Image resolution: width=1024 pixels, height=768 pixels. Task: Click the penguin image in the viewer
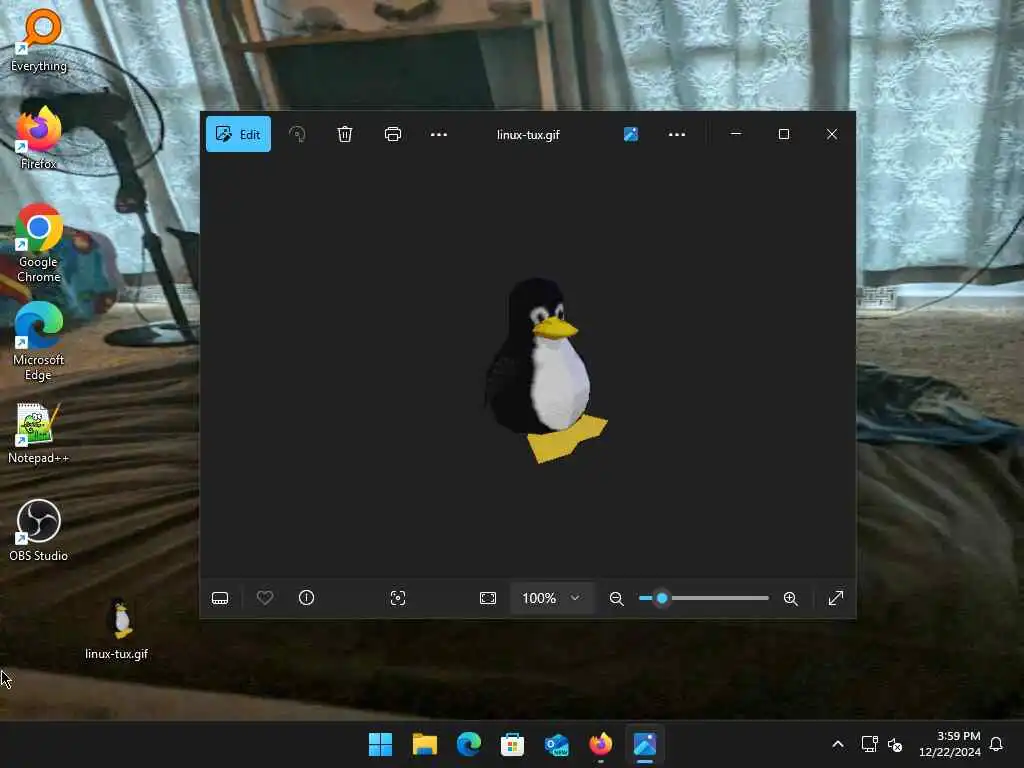[x=545, y=370]
